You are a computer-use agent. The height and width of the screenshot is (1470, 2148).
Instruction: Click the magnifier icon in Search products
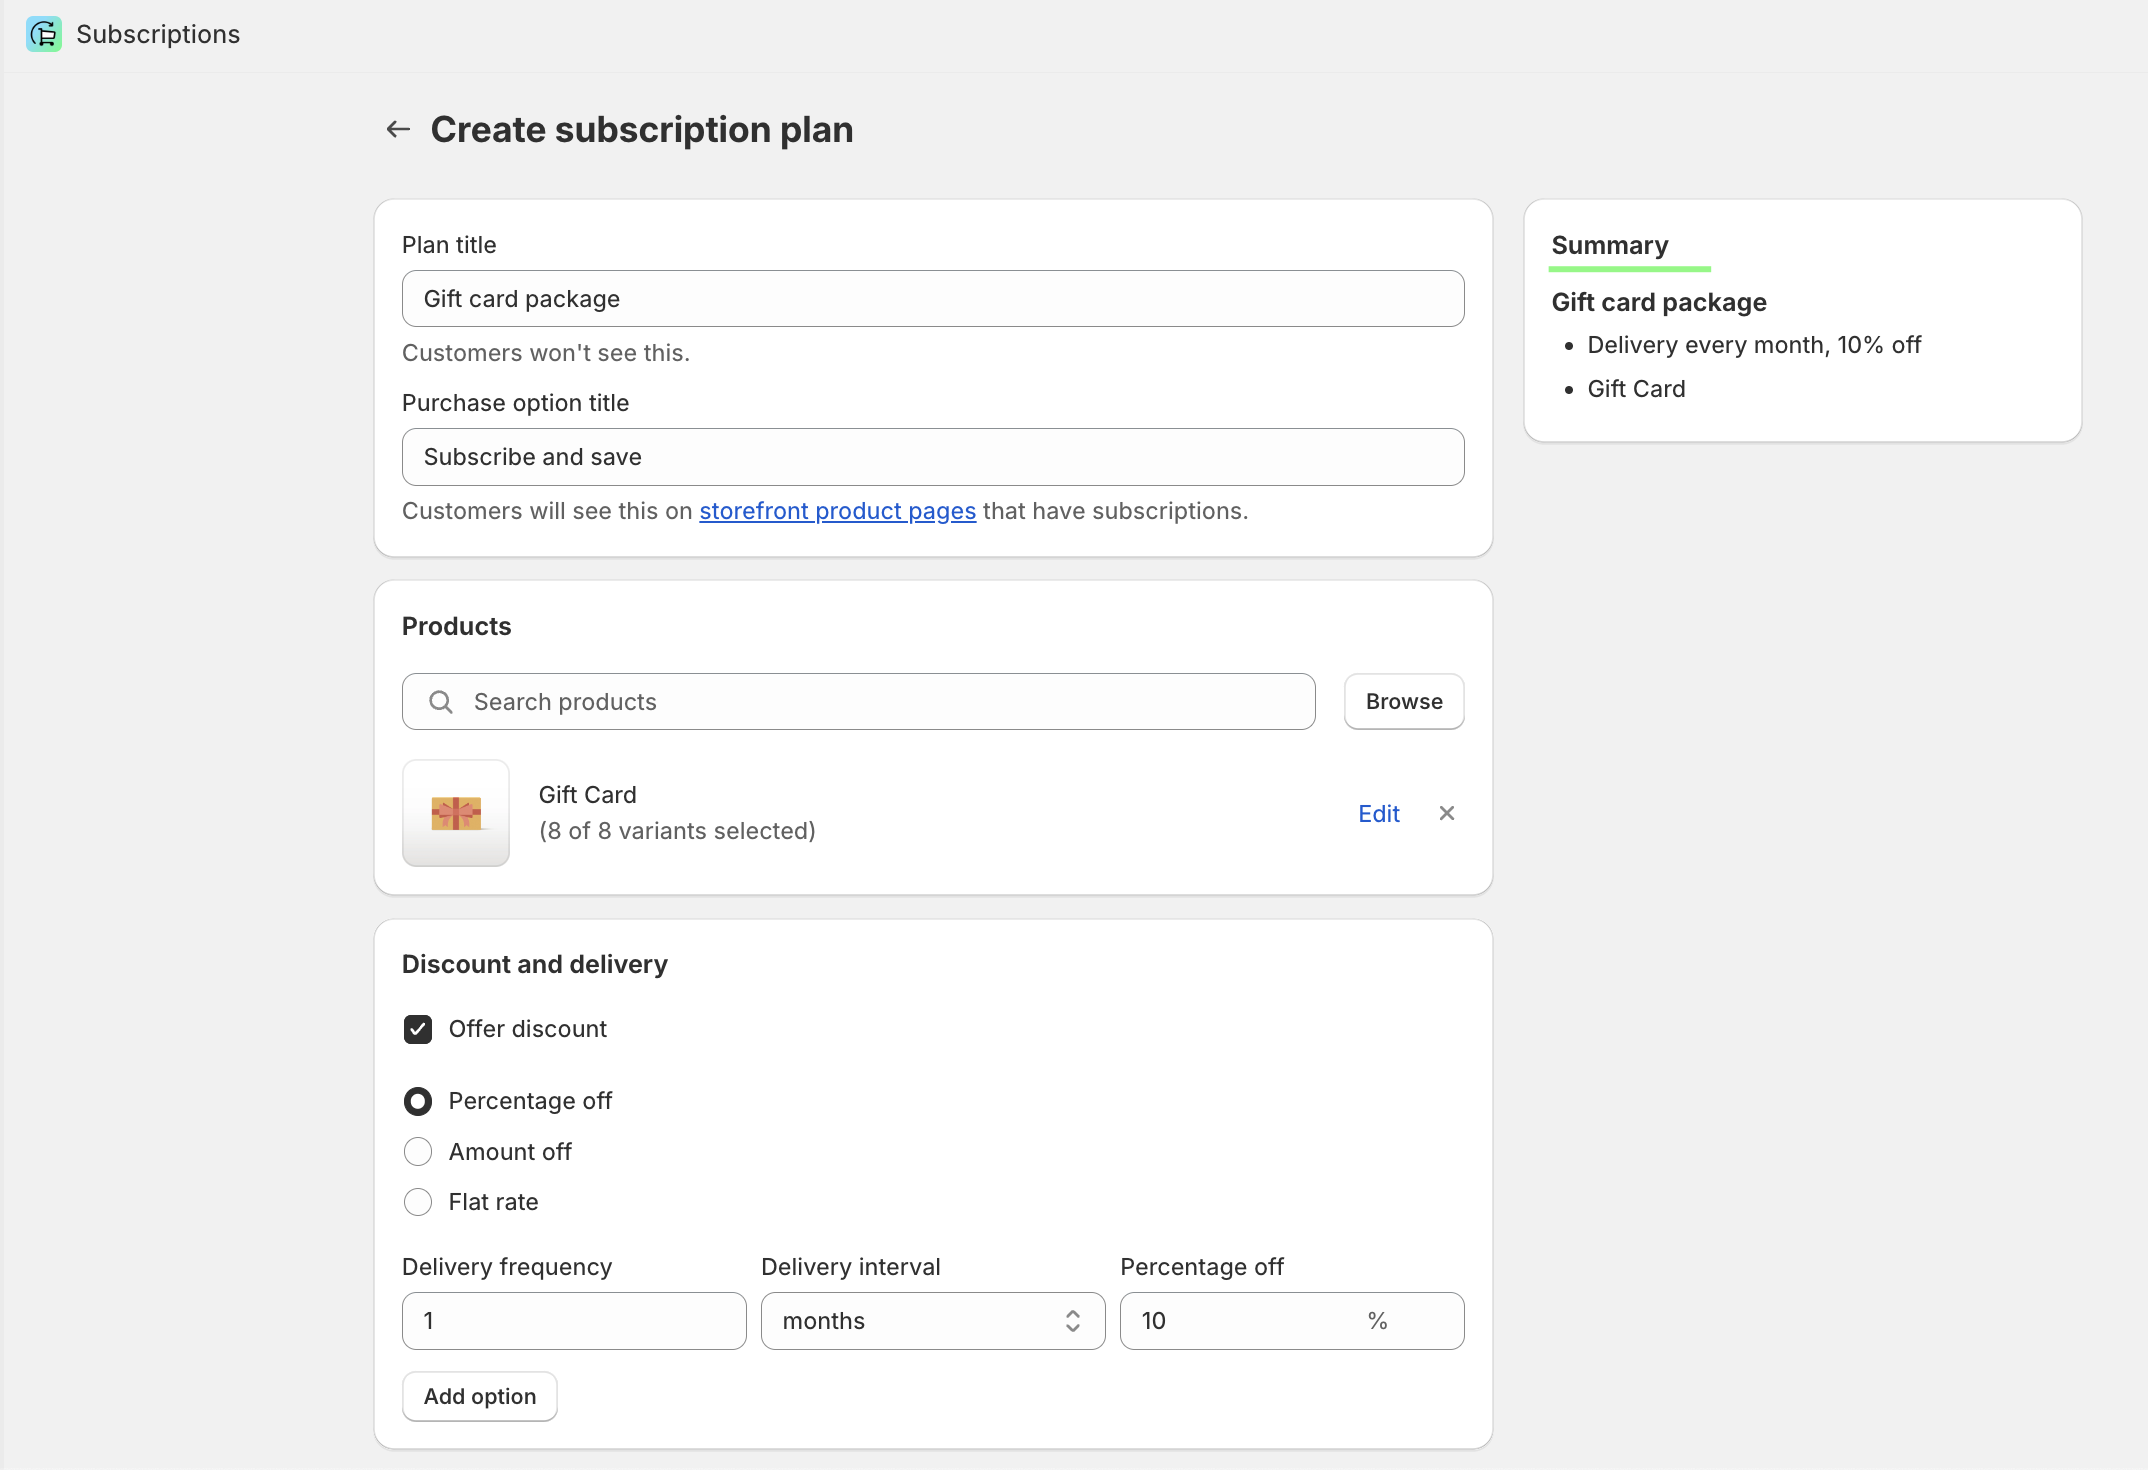pyautogui.click(x=441, y=702)
